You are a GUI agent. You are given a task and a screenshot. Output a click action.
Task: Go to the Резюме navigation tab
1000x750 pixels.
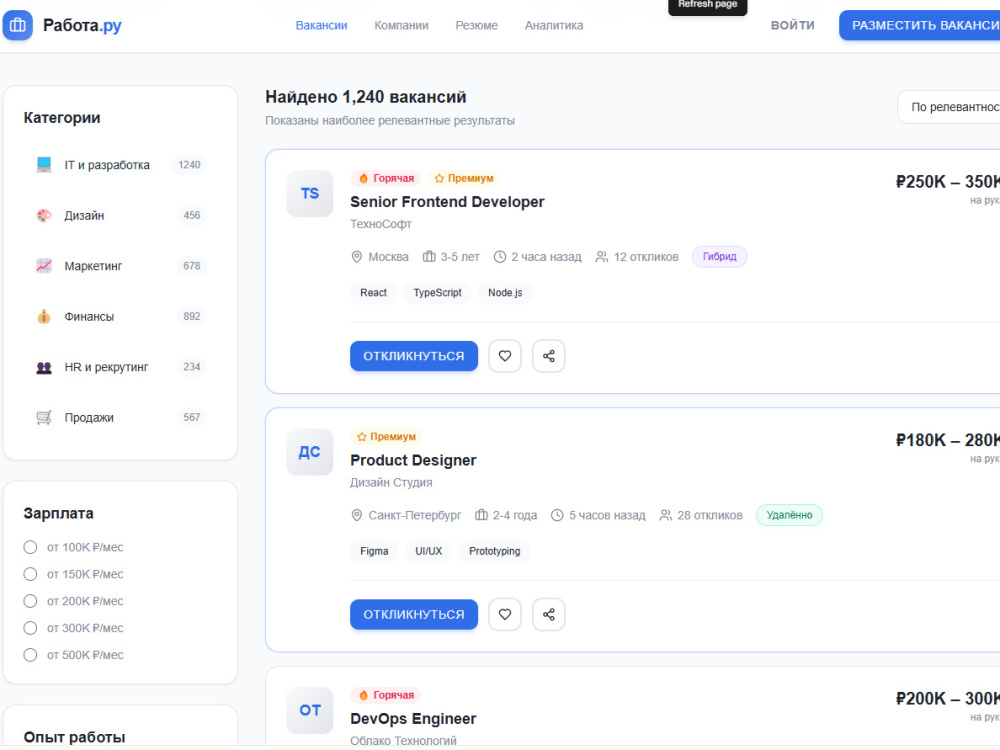[476, 26]
